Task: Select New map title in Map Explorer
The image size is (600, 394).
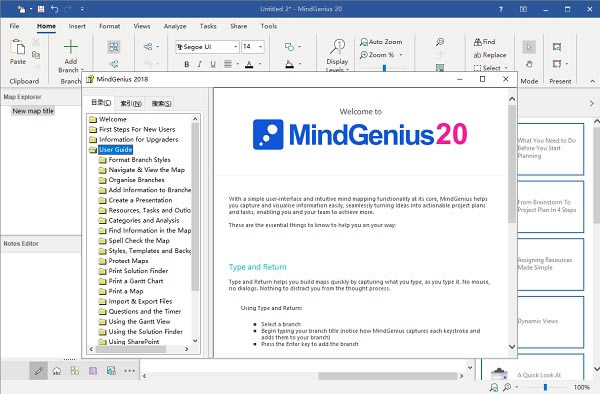Action: [33, 111]
